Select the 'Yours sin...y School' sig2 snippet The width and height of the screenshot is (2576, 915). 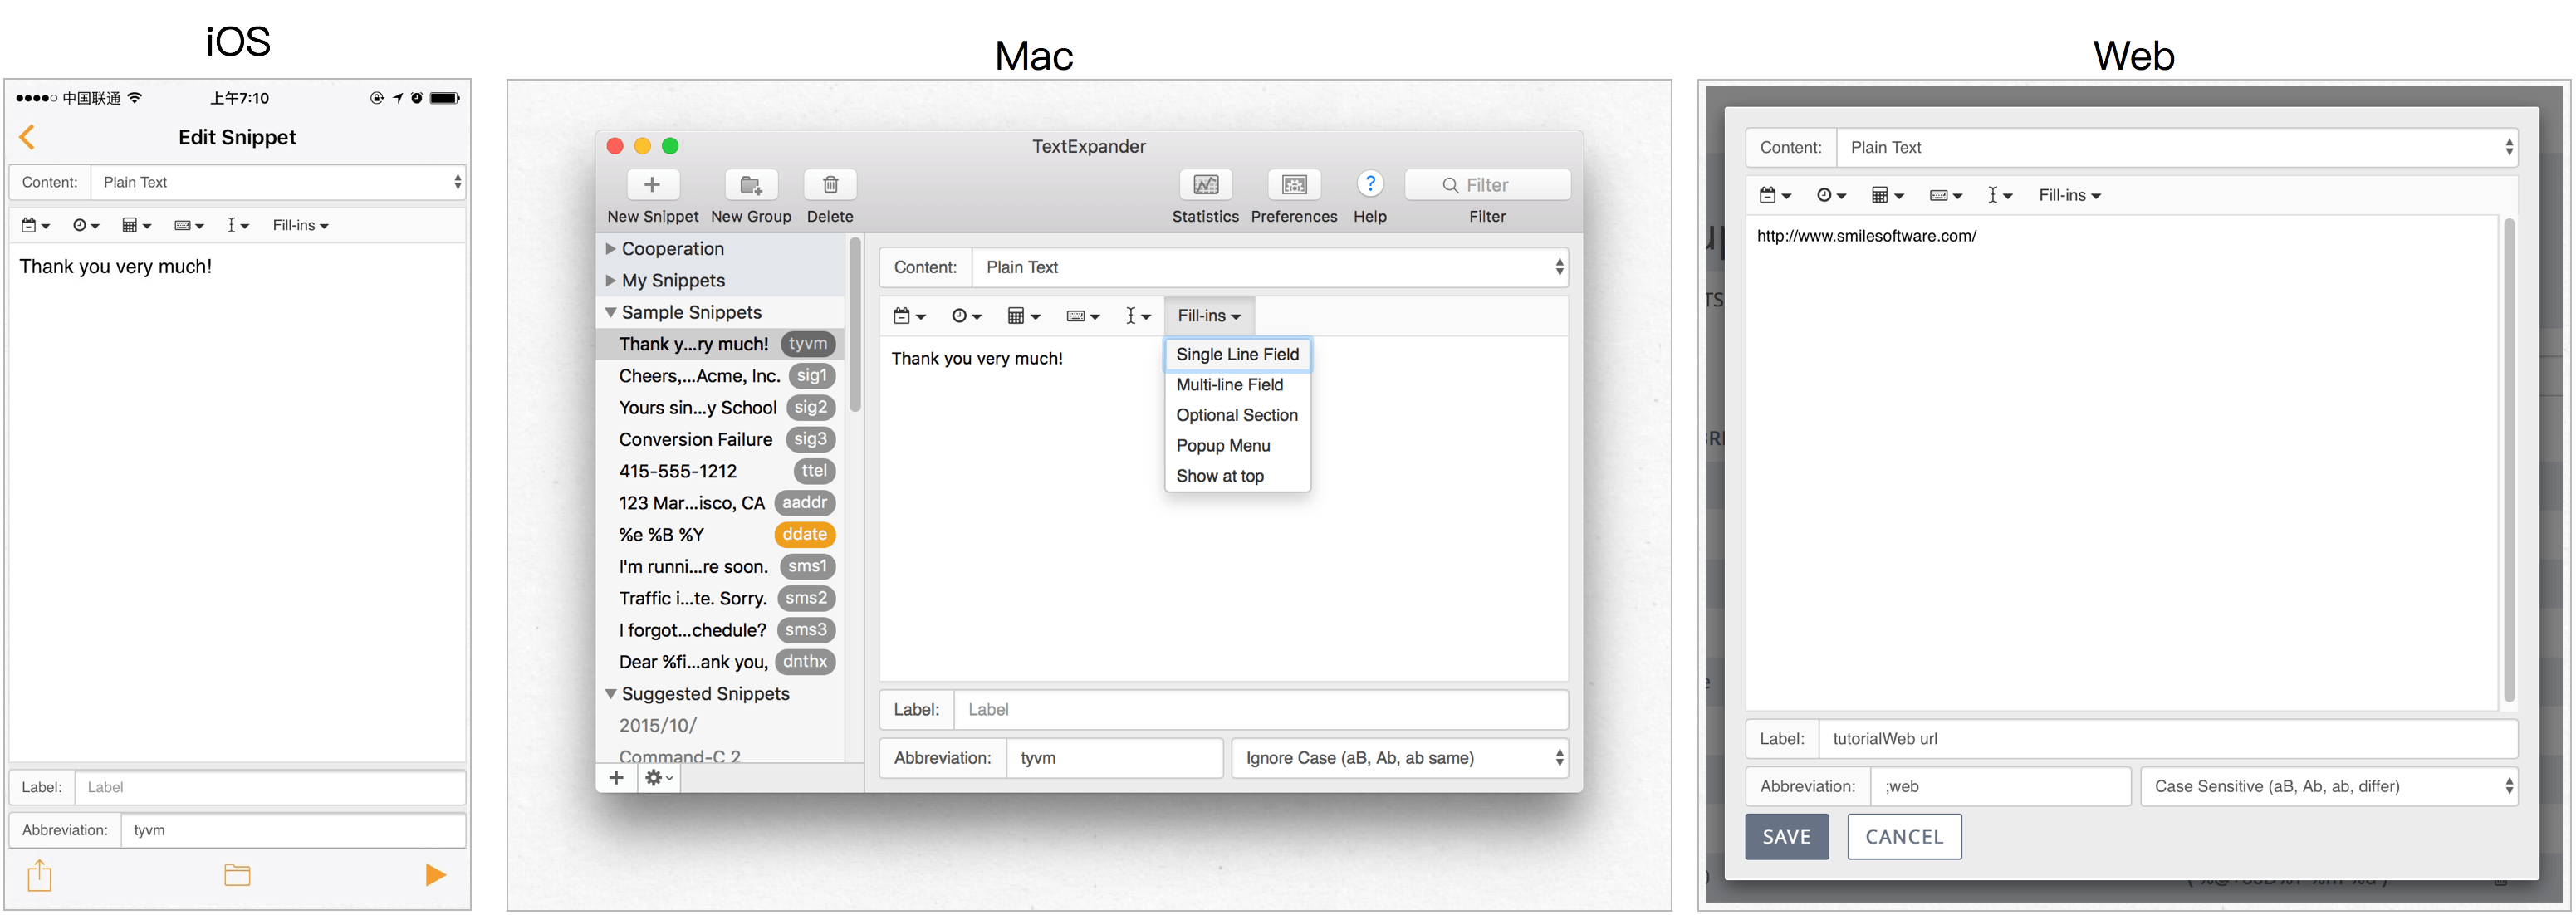point(722,408)
